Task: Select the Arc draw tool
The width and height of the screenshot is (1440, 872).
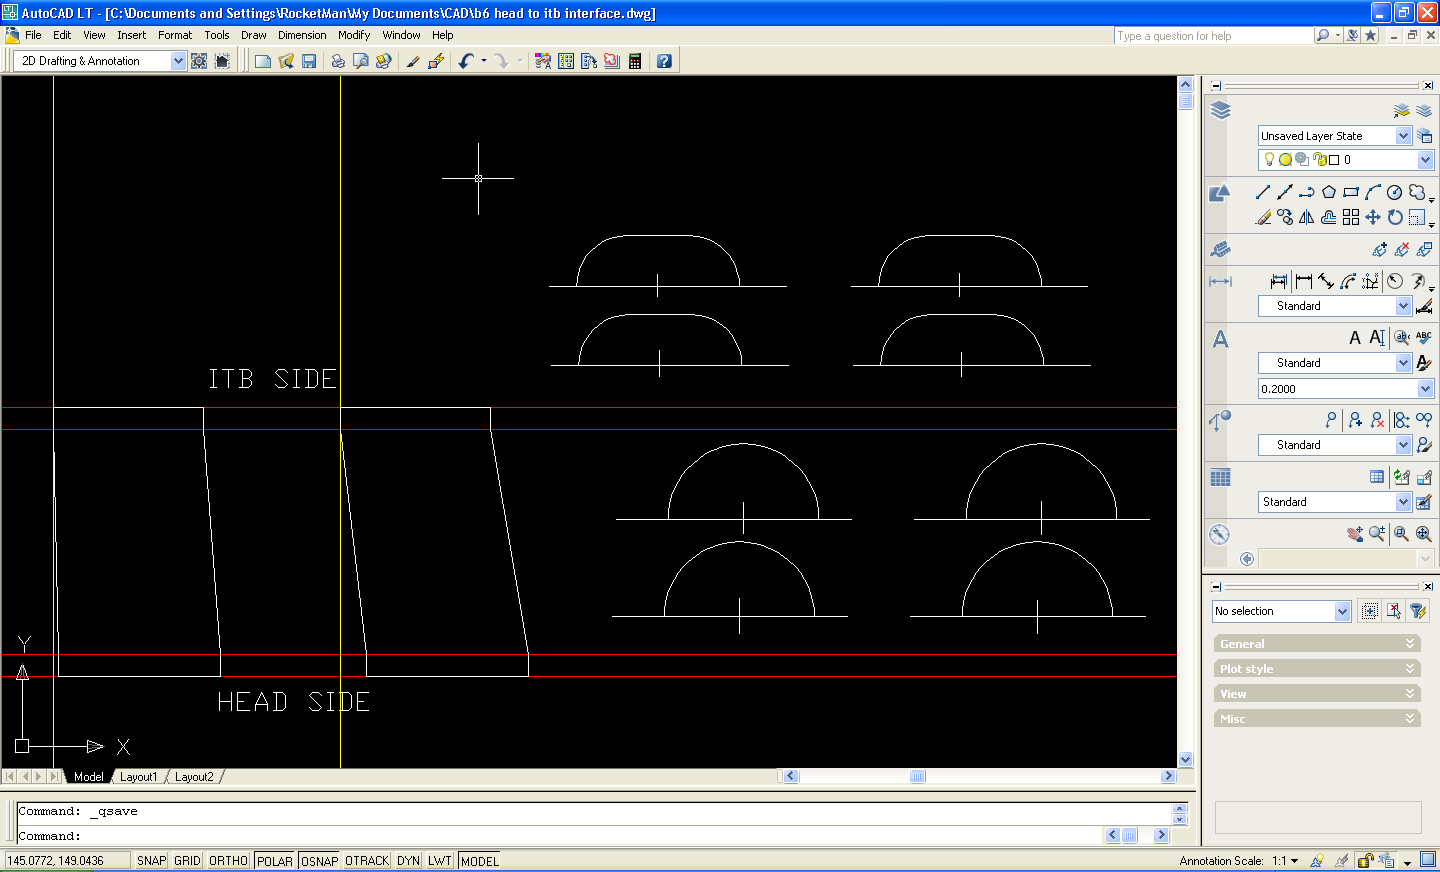Action: coord(1373,192)
